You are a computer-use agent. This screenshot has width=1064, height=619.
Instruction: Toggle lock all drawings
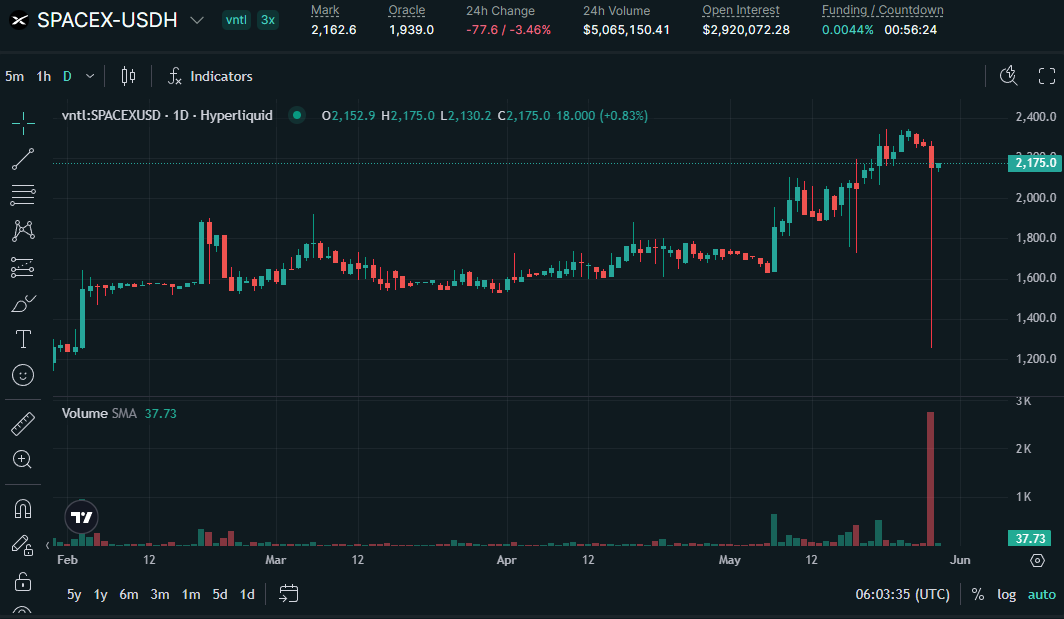pyautogui.click(x=23, y=582)
